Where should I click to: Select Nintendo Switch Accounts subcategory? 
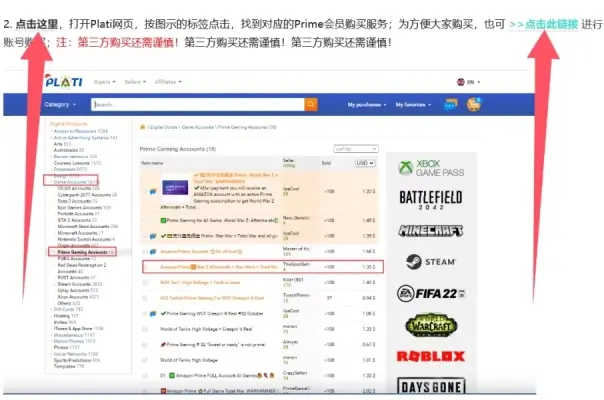pyautogui.click(x=86, y=239)
